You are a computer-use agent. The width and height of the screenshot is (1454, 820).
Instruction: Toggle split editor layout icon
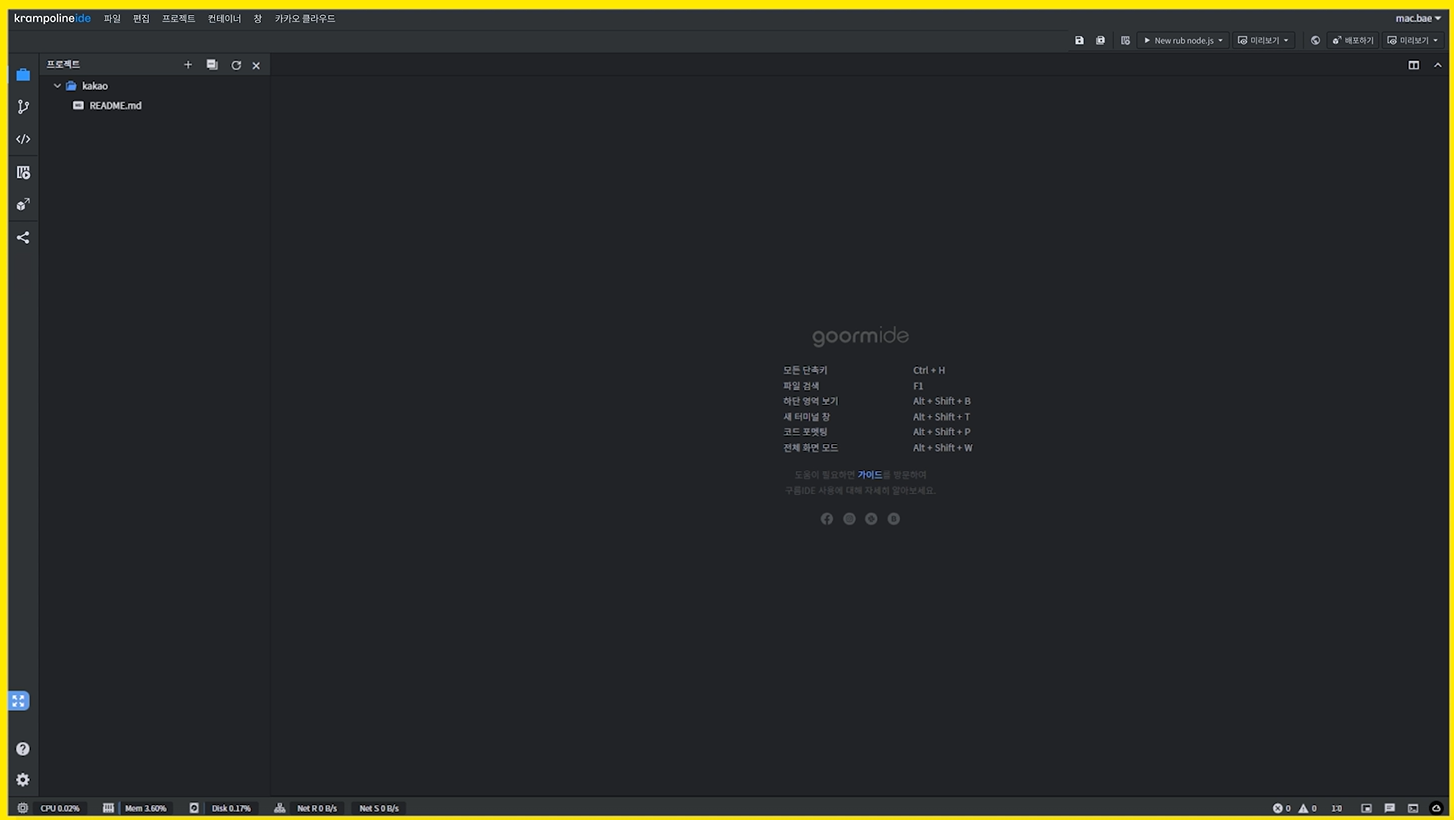tap(1414, 65)
